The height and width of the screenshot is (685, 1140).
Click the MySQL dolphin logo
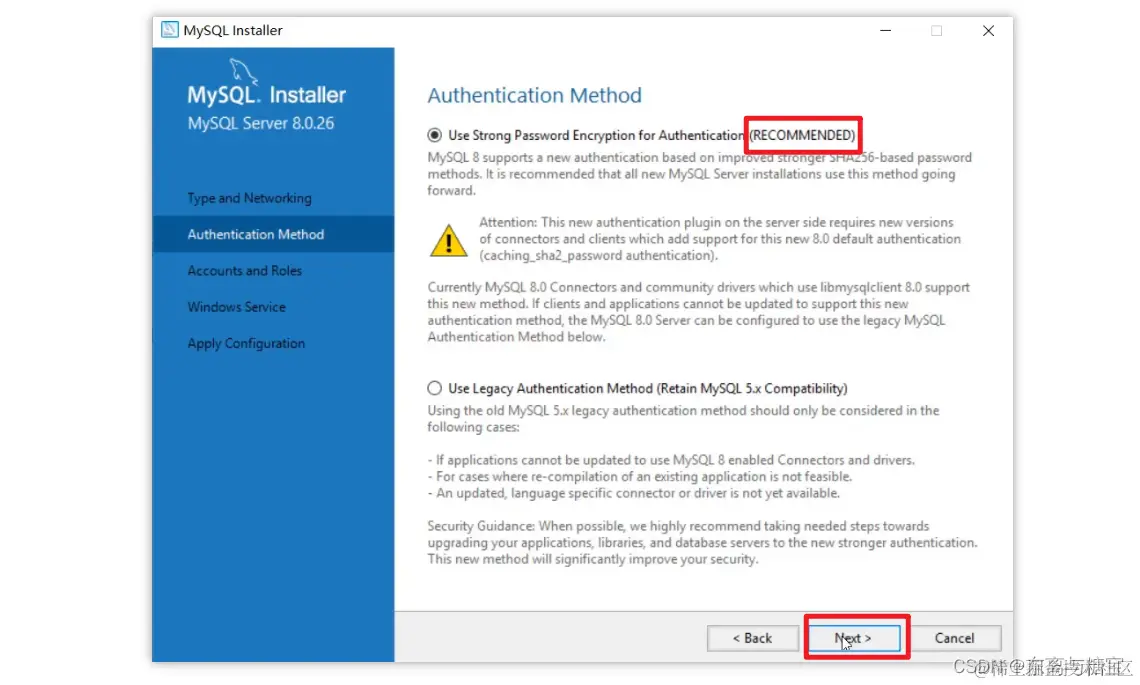[244, 71]
